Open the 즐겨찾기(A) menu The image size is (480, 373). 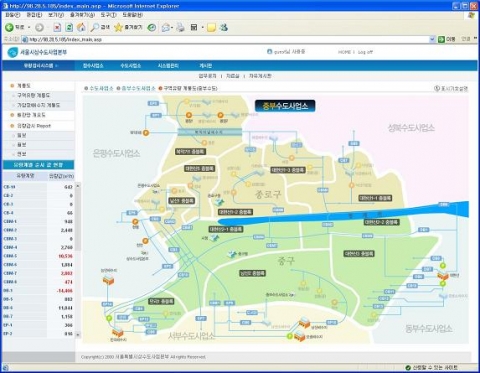click(82, 15)
